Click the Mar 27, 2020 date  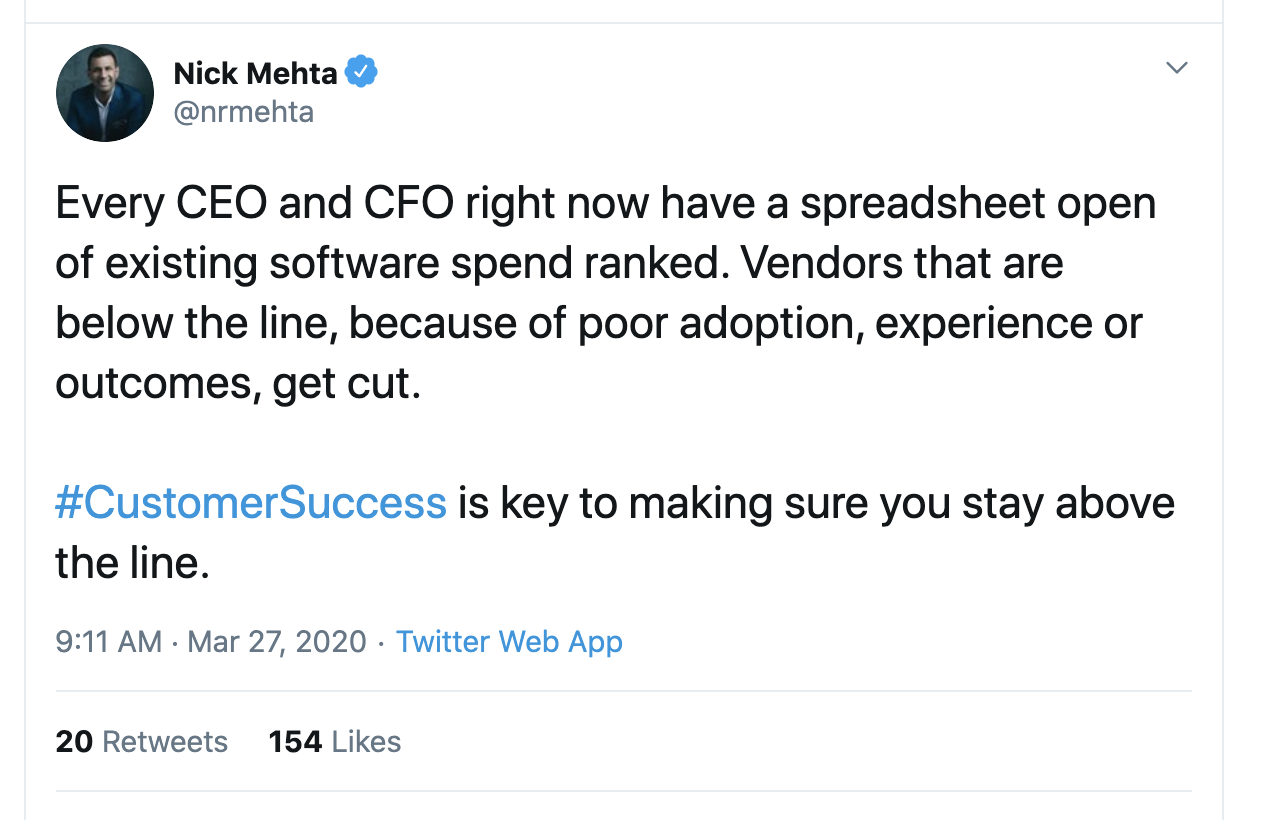pos(277,641)
